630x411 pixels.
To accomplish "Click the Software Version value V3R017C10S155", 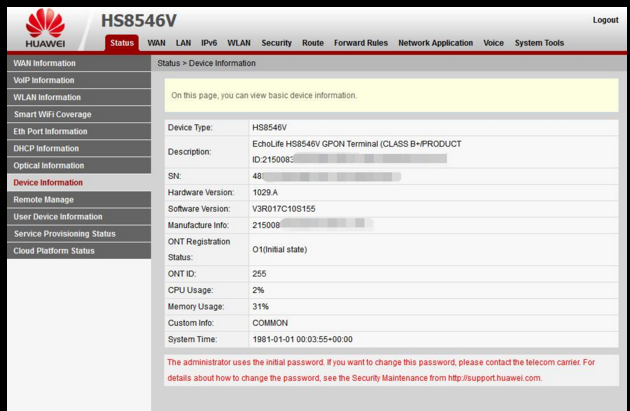I will pos(284,209).
